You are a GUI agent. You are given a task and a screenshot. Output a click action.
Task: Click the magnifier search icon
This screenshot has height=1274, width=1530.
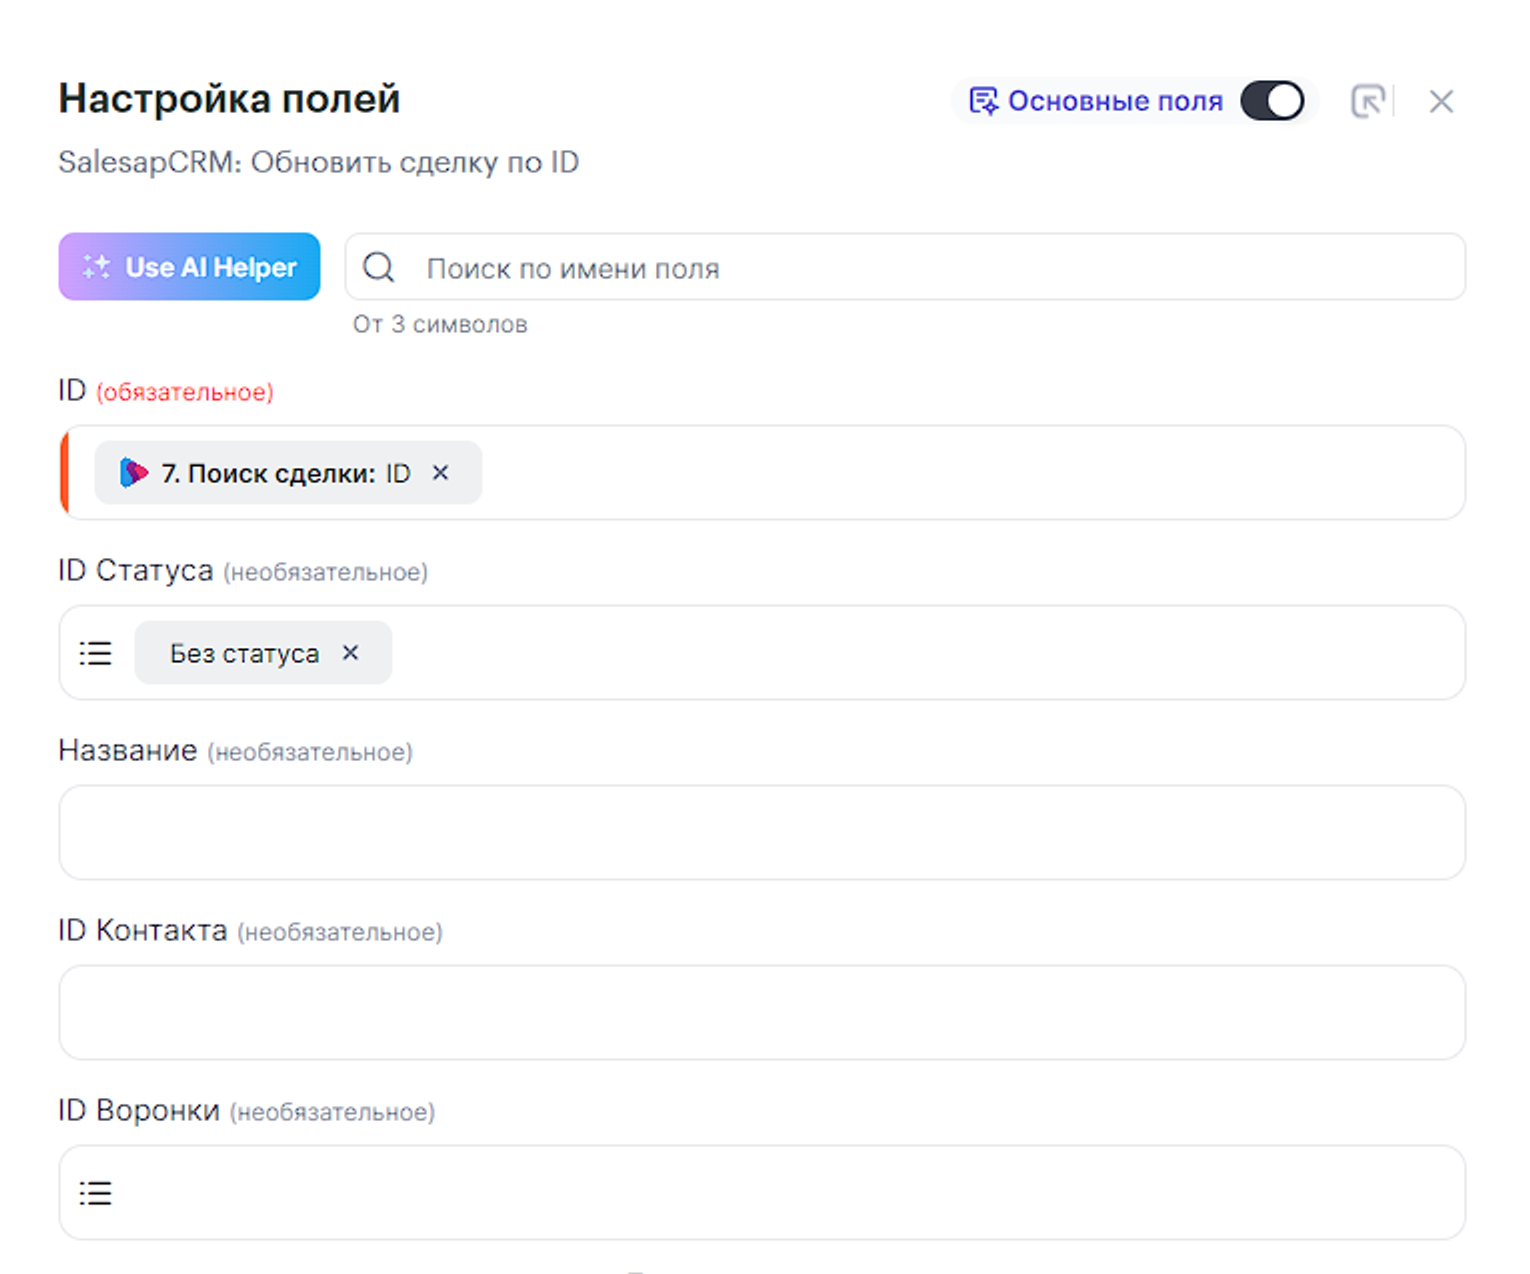tap(379, 267)
